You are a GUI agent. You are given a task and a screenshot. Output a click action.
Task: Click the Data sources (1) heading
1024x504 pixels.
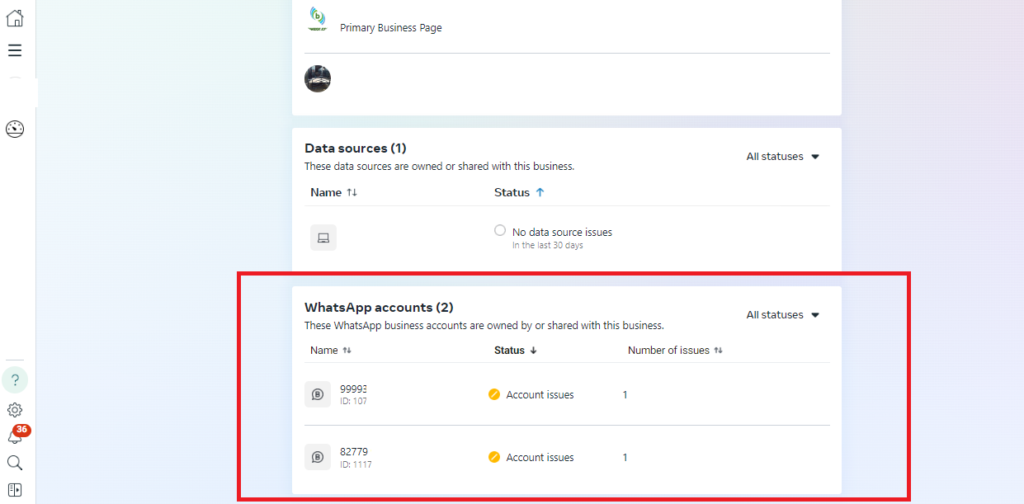355,148
